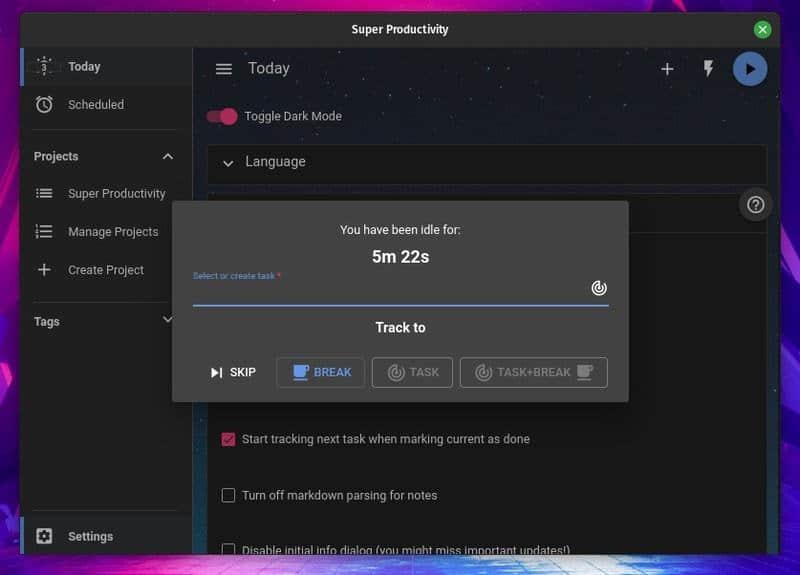
Task: Select Create Project in sidebar
Action: click(105, 270)
